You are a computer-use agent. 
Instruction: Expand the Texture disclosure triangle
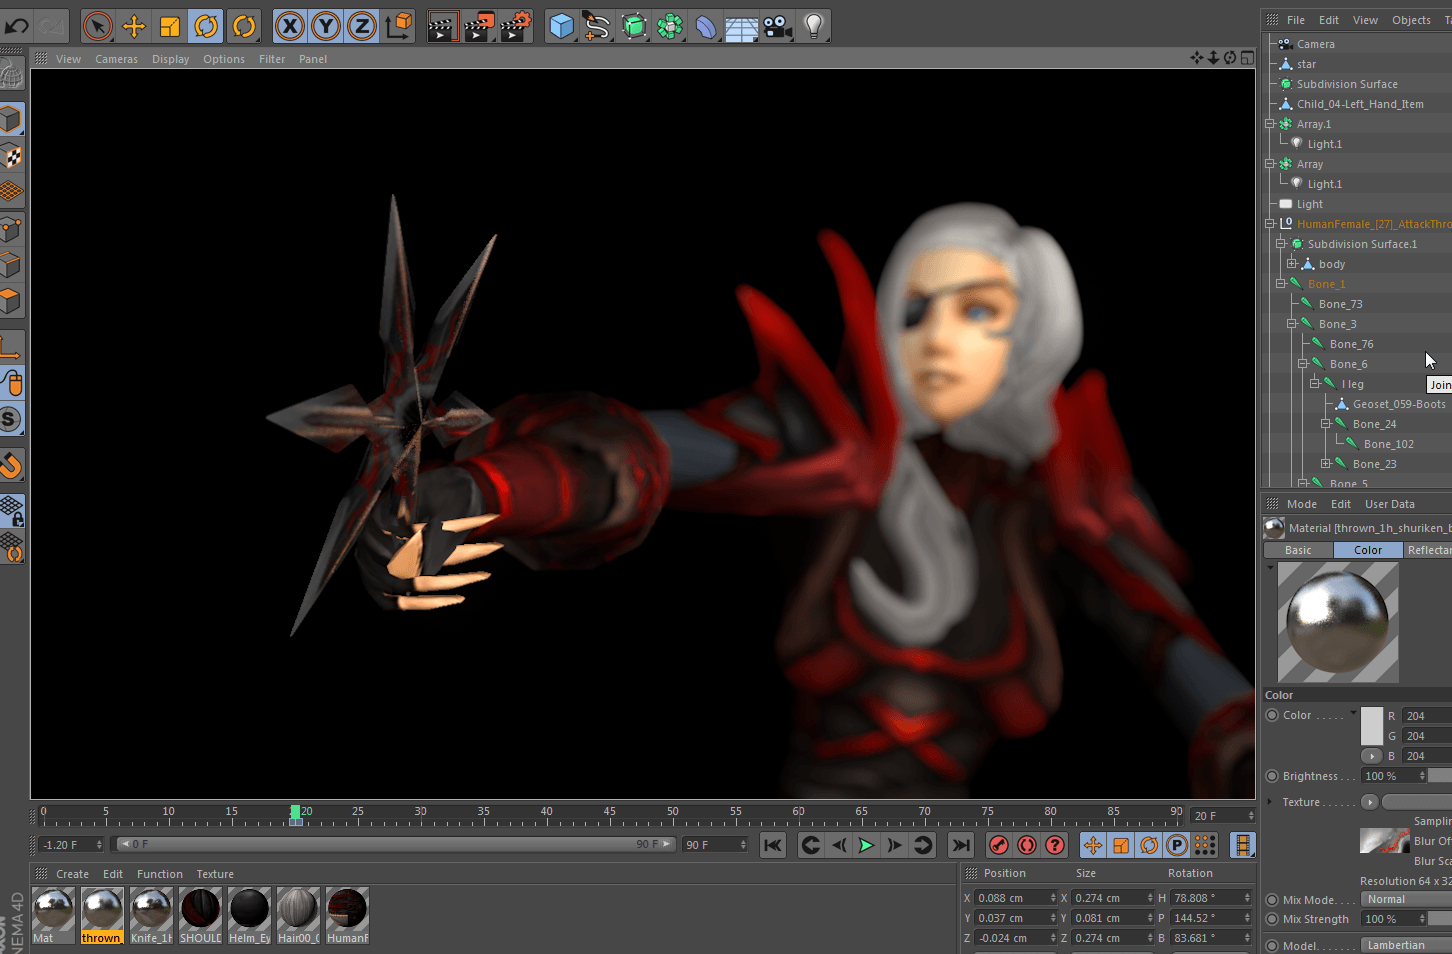(x=1270, y=802)
